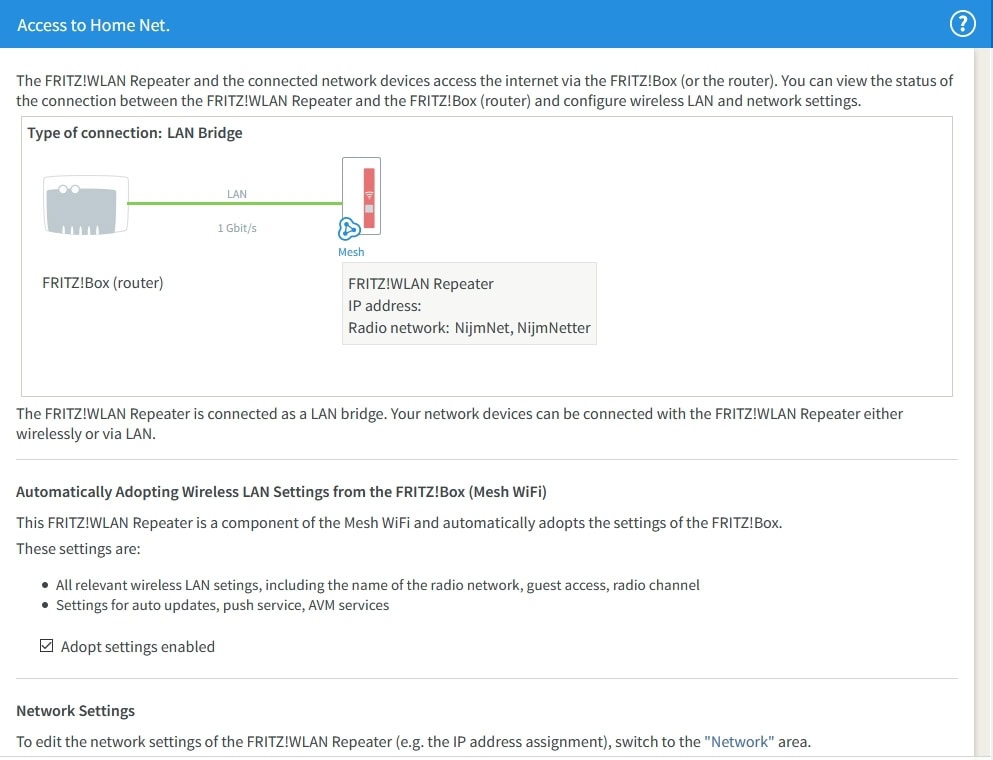Image resolution: width=993 pixels, height=760 pixels.
Task: Click the "IP address:" line in info box
Action: click(385, 306)
